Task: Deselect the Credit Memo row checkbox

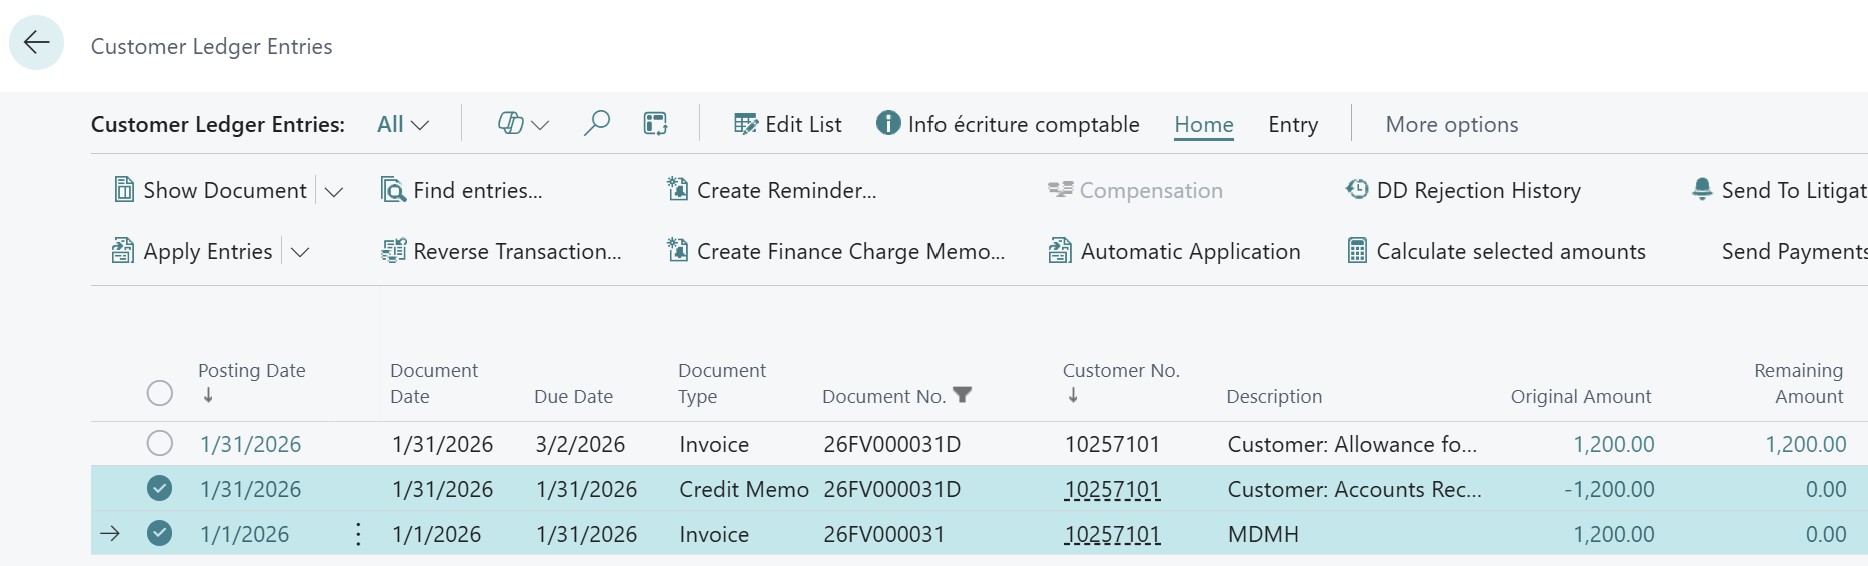Action: [159, 488]
